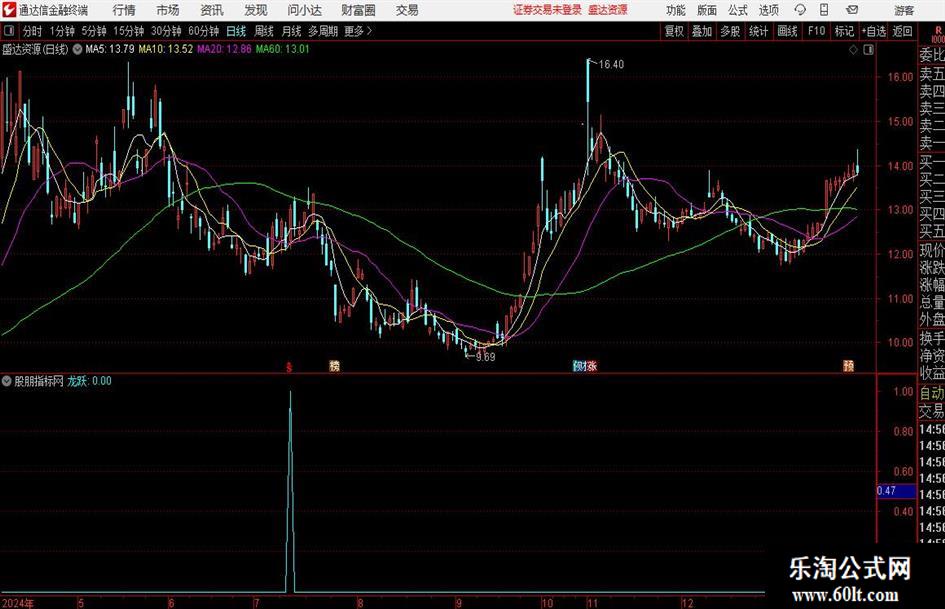Image resolution: width=945 pixels, height=609 pixels.
Task: Click the 返回 button
Action: [x=902, y=31]
